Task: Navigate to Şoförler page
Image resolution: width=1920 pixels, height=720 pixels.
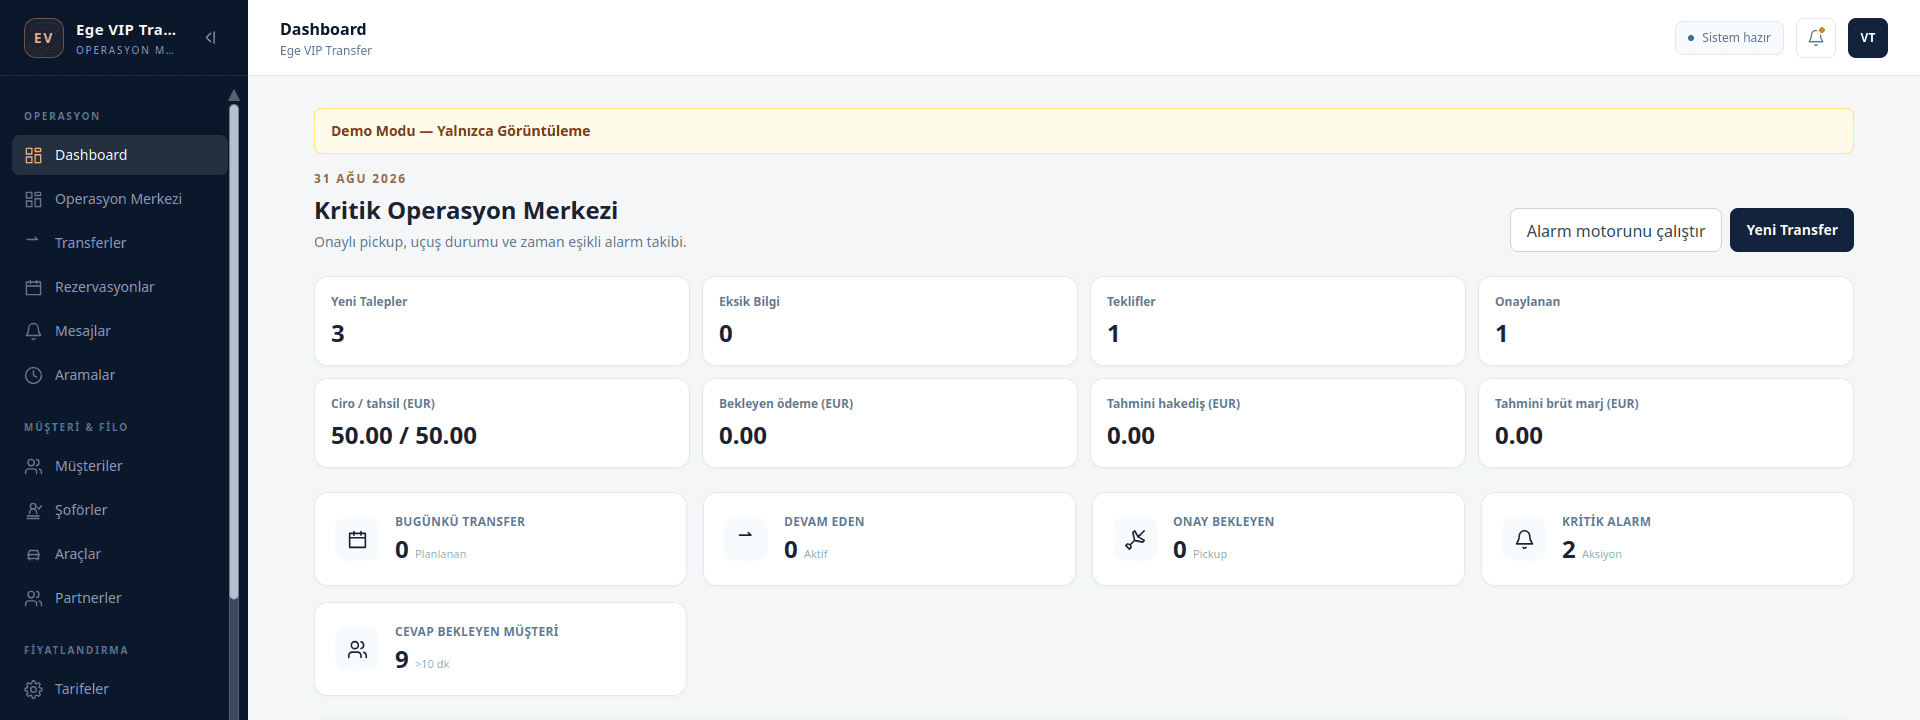Action: (120, 510)
